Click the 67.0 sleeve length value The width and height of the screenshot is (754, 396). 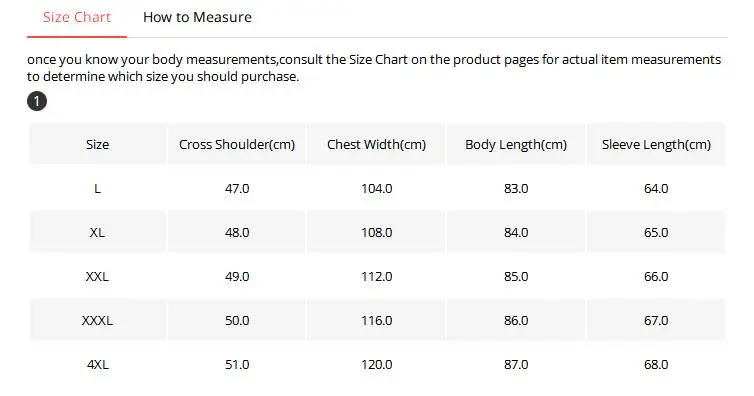(656, 321)
